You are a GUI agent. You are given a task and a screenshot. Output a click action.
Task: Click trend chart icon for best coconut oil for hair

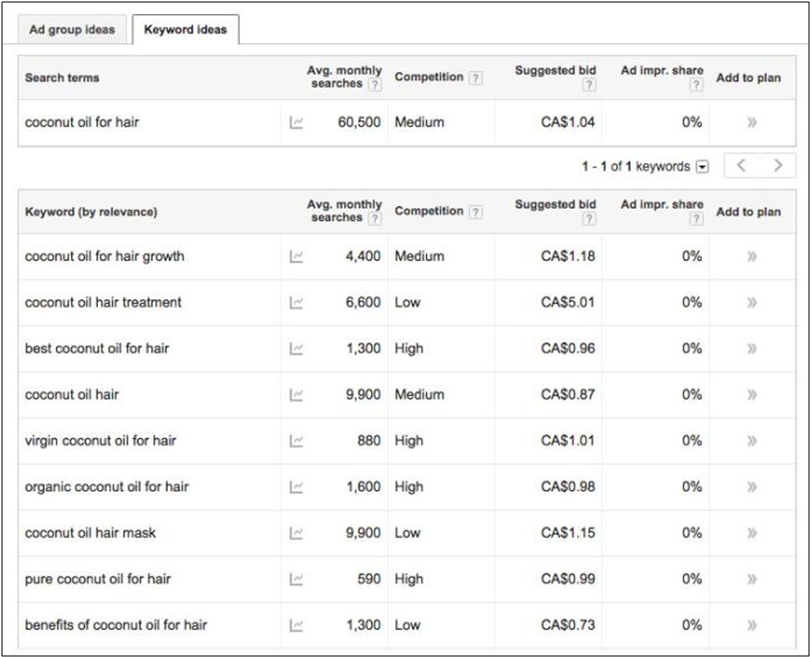pos(296,348)
